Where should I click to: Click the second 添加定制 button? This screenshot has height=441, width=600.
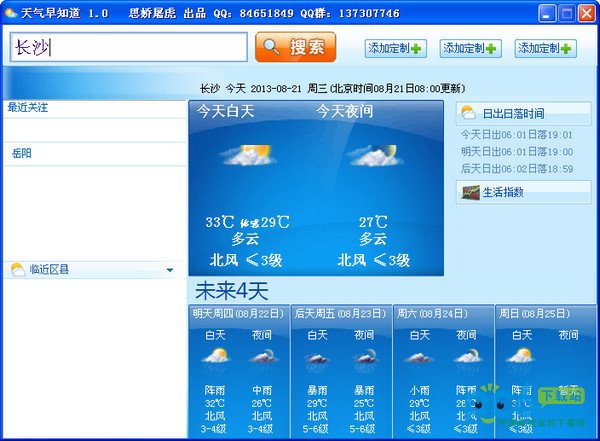pyautogui.click(x=470, y=49)
